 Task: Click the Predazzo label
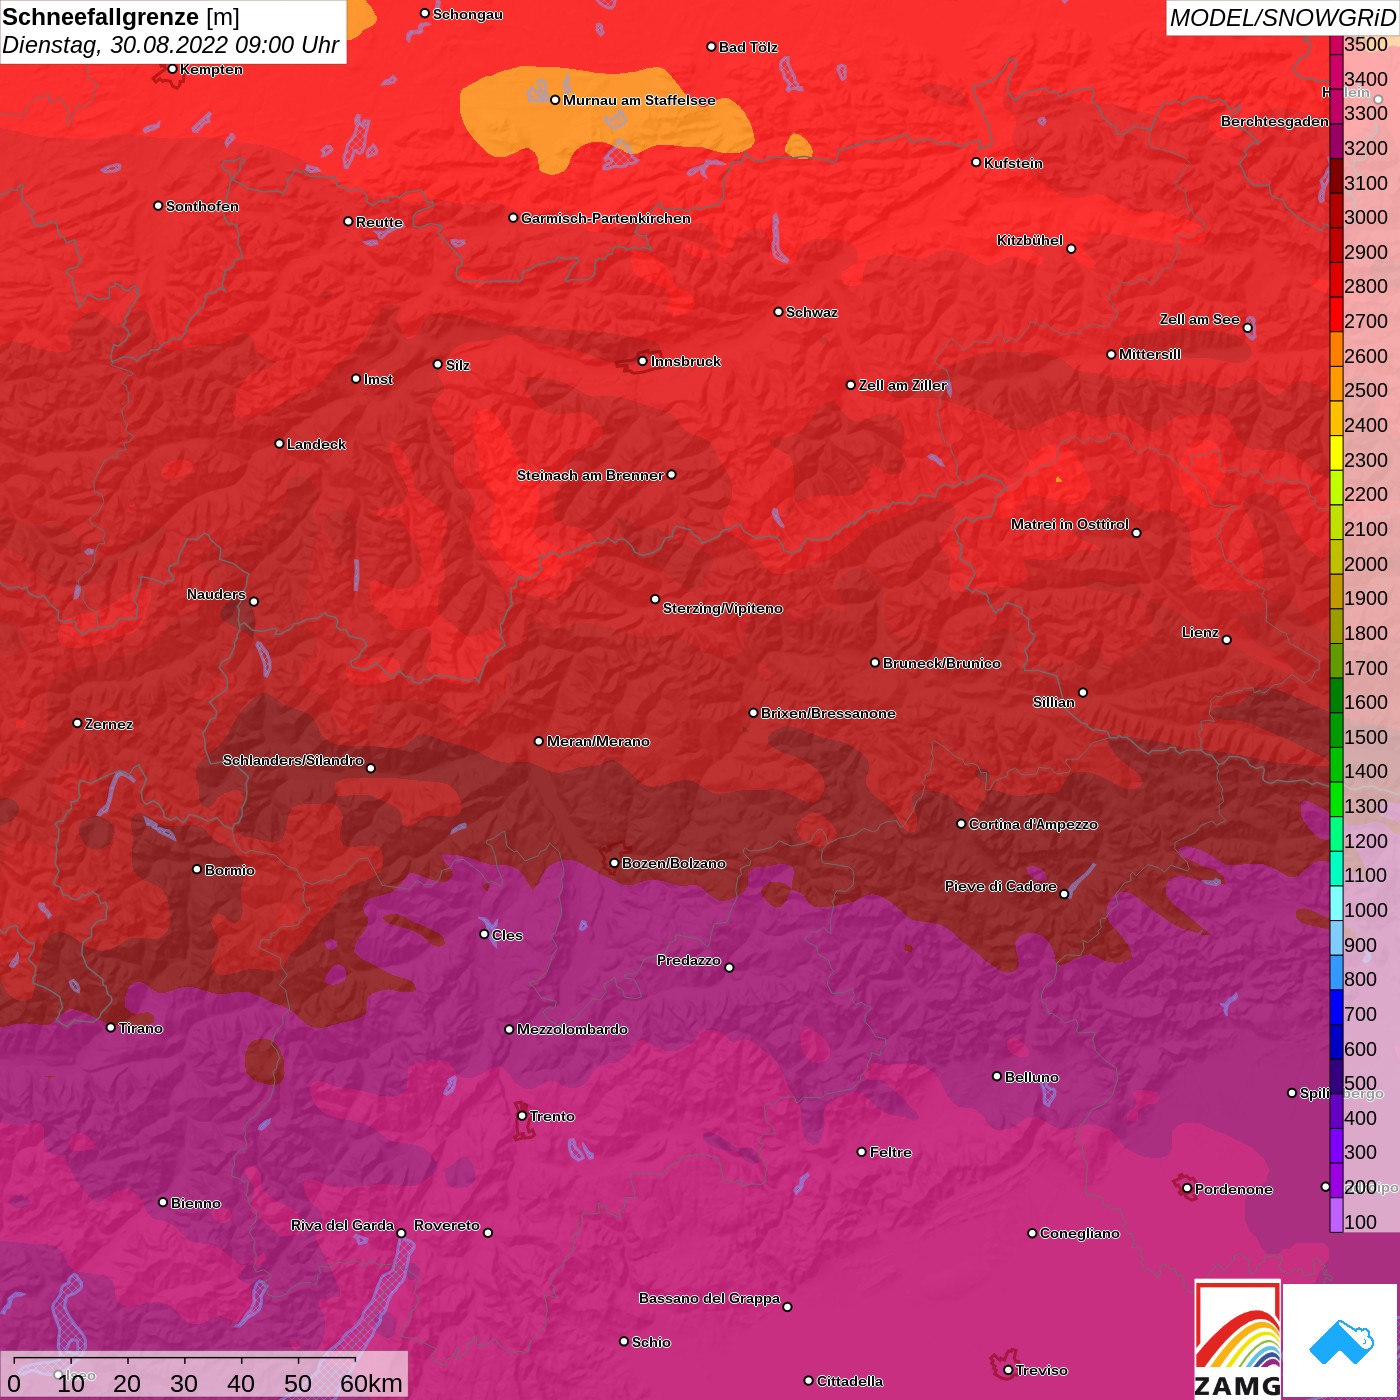pos(689,960)
